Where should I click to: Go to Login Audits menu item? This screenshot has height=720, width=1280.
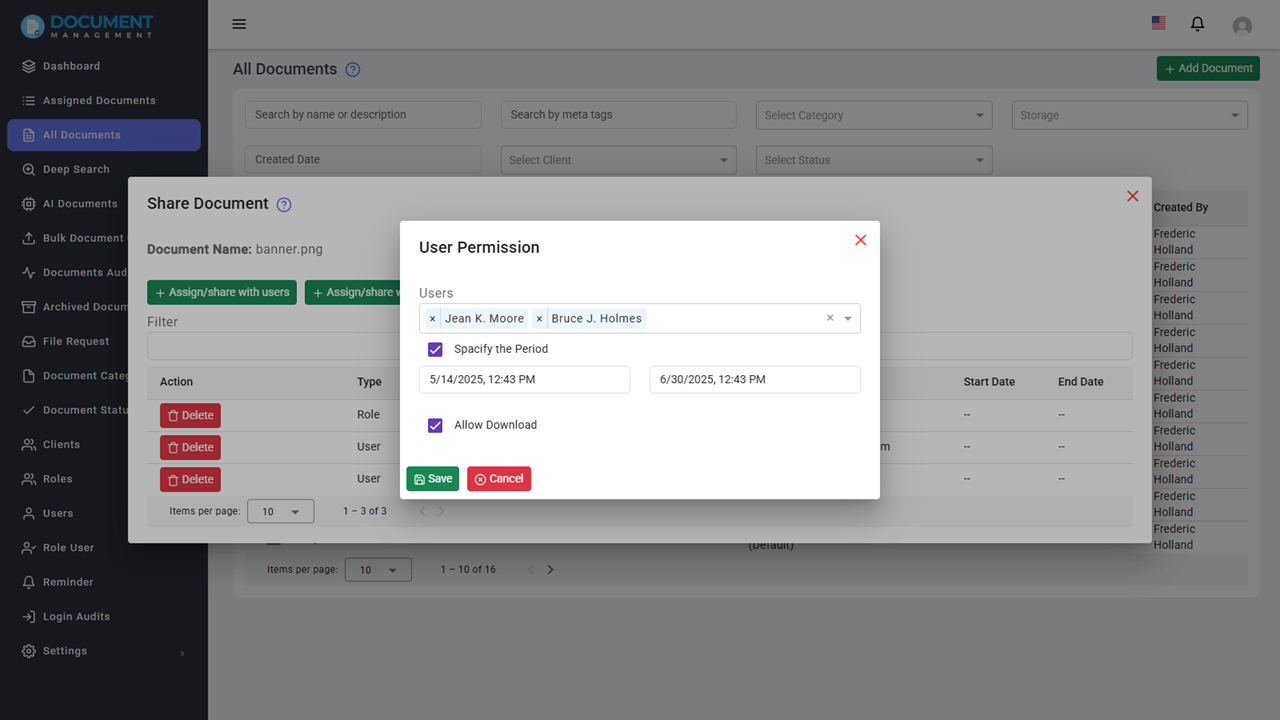(76, 616)
